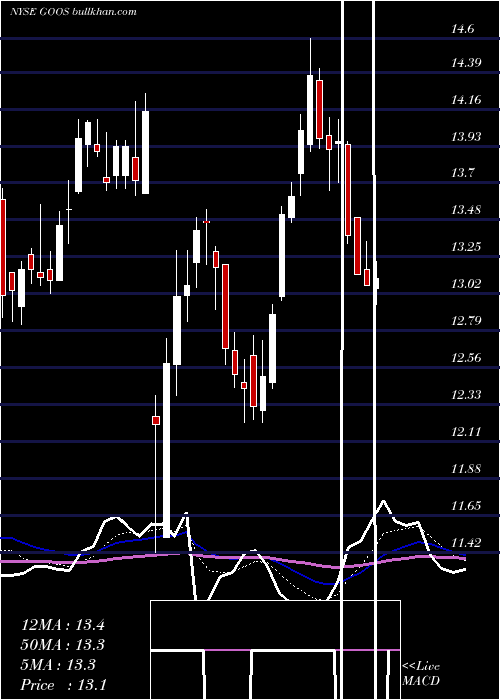Click the 13.02 price axis label
This screenshot has height=700, width=500.
click(x=466, y=283)
